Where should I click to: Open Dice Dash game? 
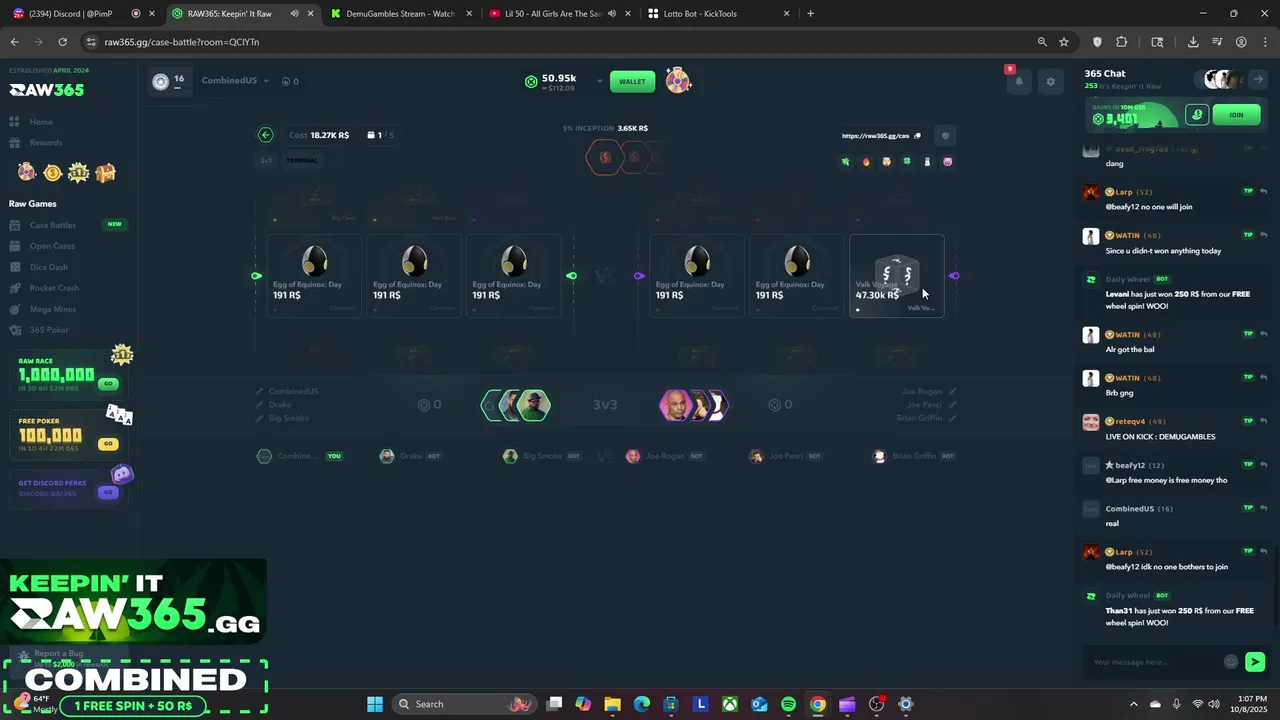(49, 267)
